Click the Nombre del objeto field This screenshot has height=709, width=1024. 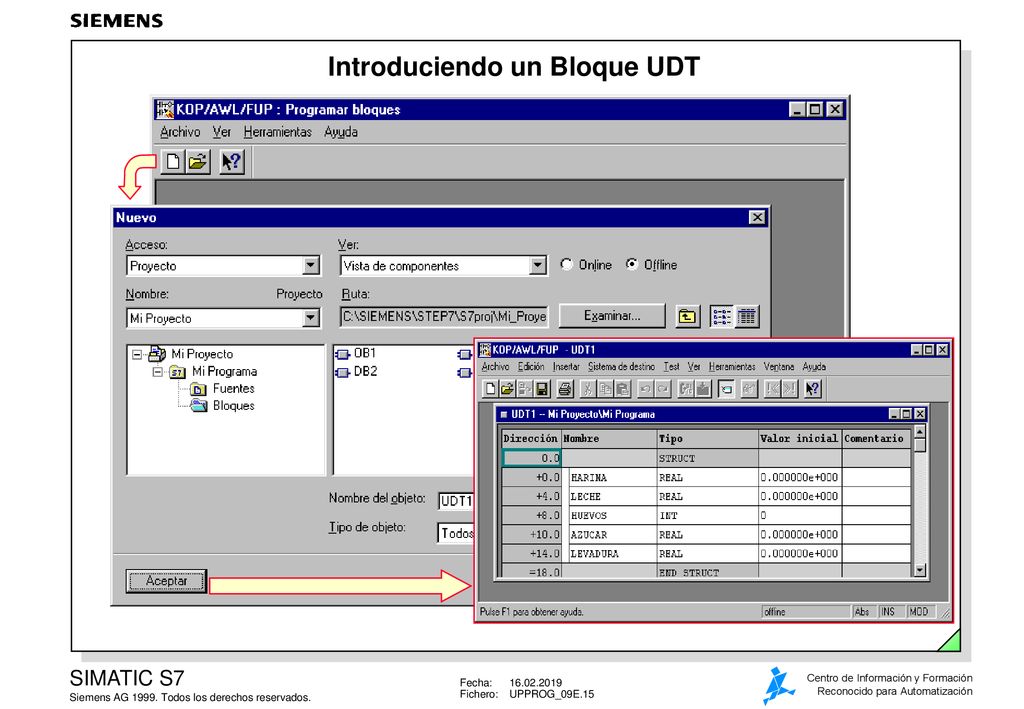click(x=456, y=501)
